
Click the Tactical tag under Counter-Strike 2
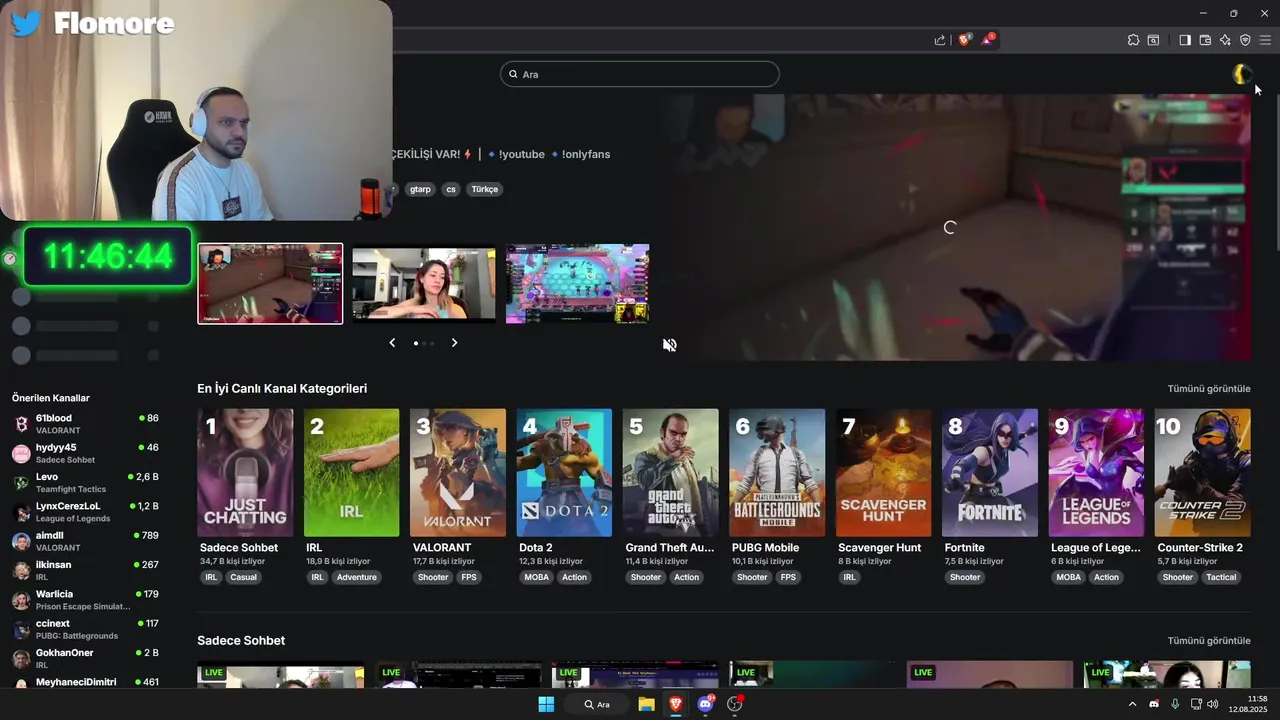[1221, 577]
